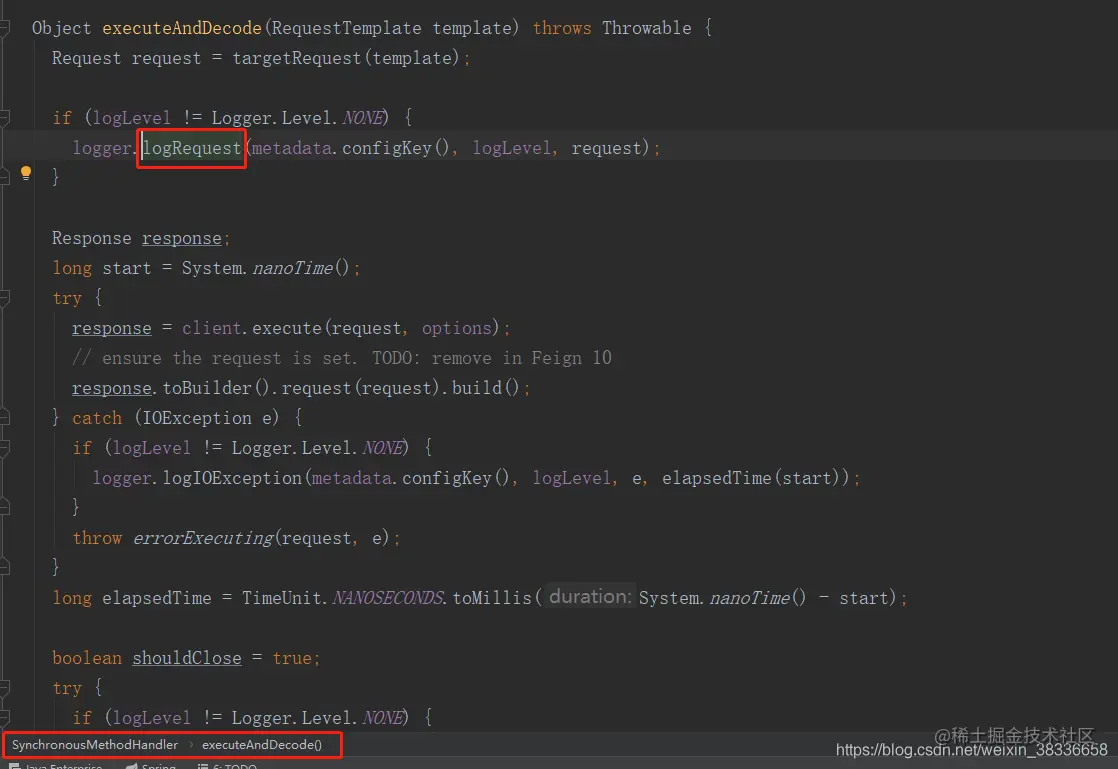
Task: Click the TODO: remove in Feign 10 comment
Action: pyautogui.click(x=491, y=358)
